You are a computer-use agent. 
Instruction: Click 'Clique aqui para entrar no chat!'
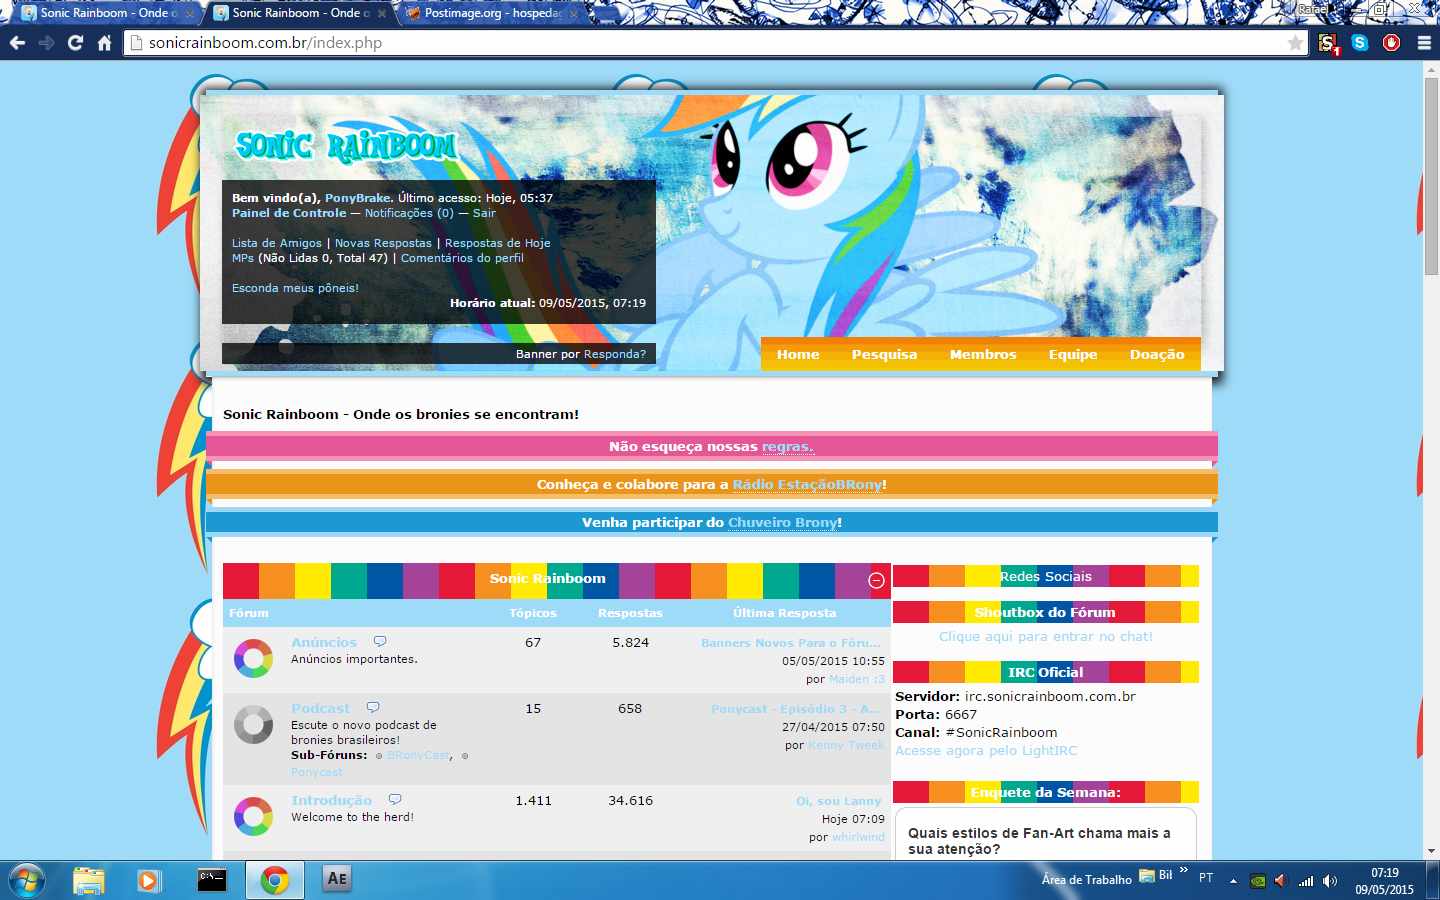(1046, 636)
